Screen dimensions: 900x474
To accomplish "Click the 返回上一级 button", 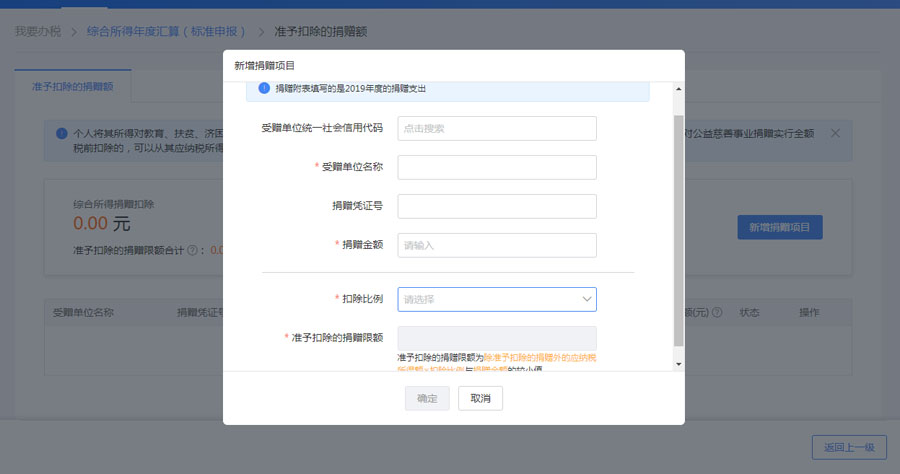I will tap(848, 447).
